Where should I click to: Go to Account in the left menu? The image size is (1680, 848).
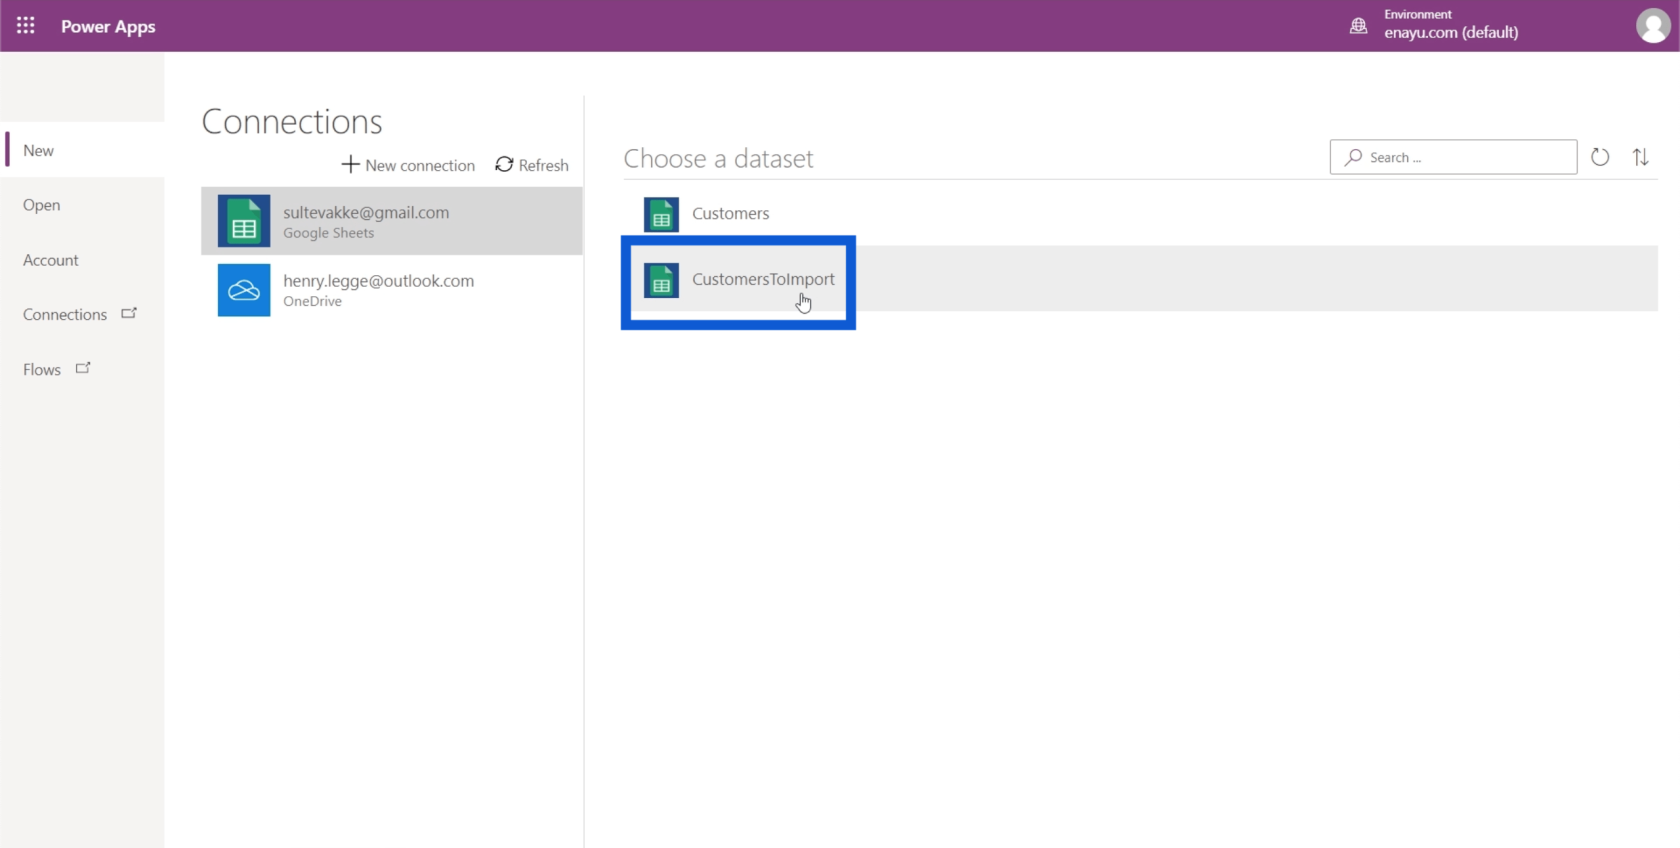[x=51, y=260]
